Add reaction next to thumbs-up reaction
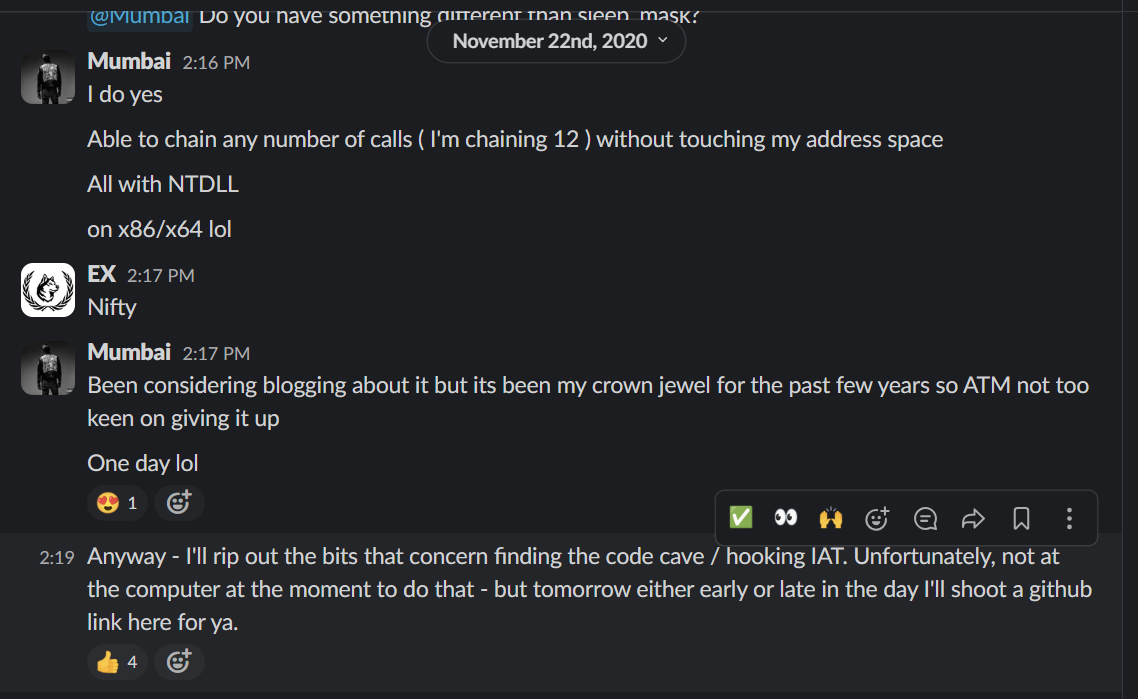The width and height of the screenshot is (1138, 699). coord(179,661)
